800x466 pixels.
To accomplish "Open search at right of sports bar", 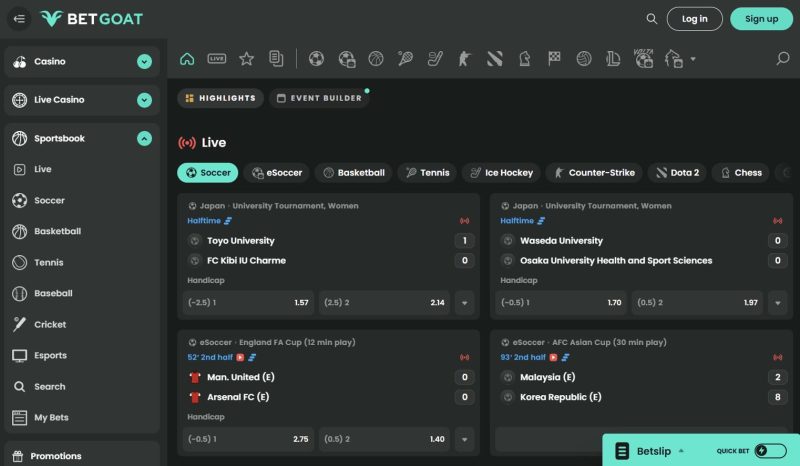I will (x=783, y=59).
